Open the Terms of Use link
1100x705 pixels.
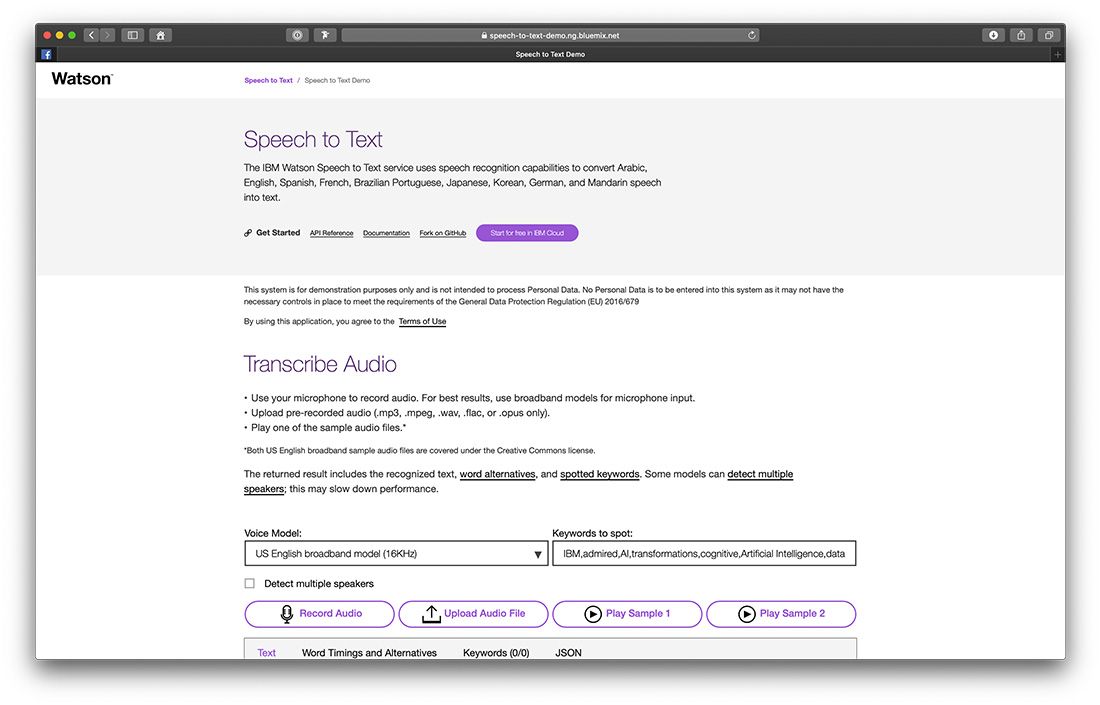422,321
